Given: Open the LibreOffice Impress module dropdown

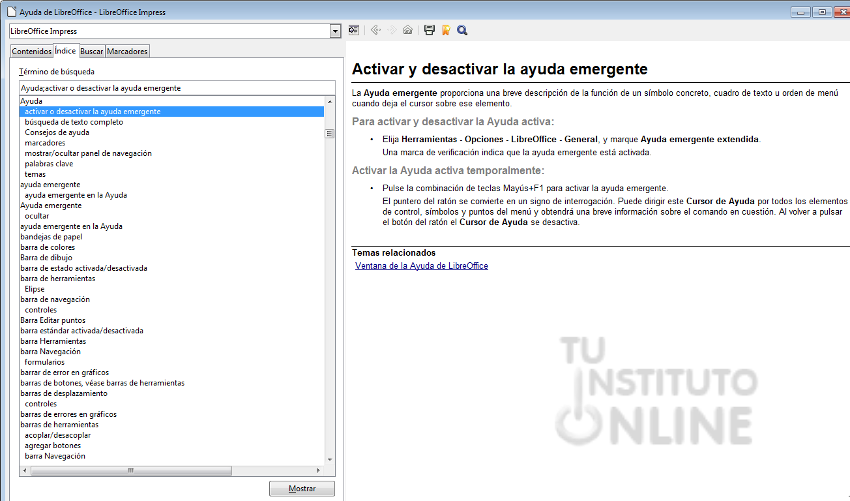Looking at the screenshot, I should (x=334, y=31).
